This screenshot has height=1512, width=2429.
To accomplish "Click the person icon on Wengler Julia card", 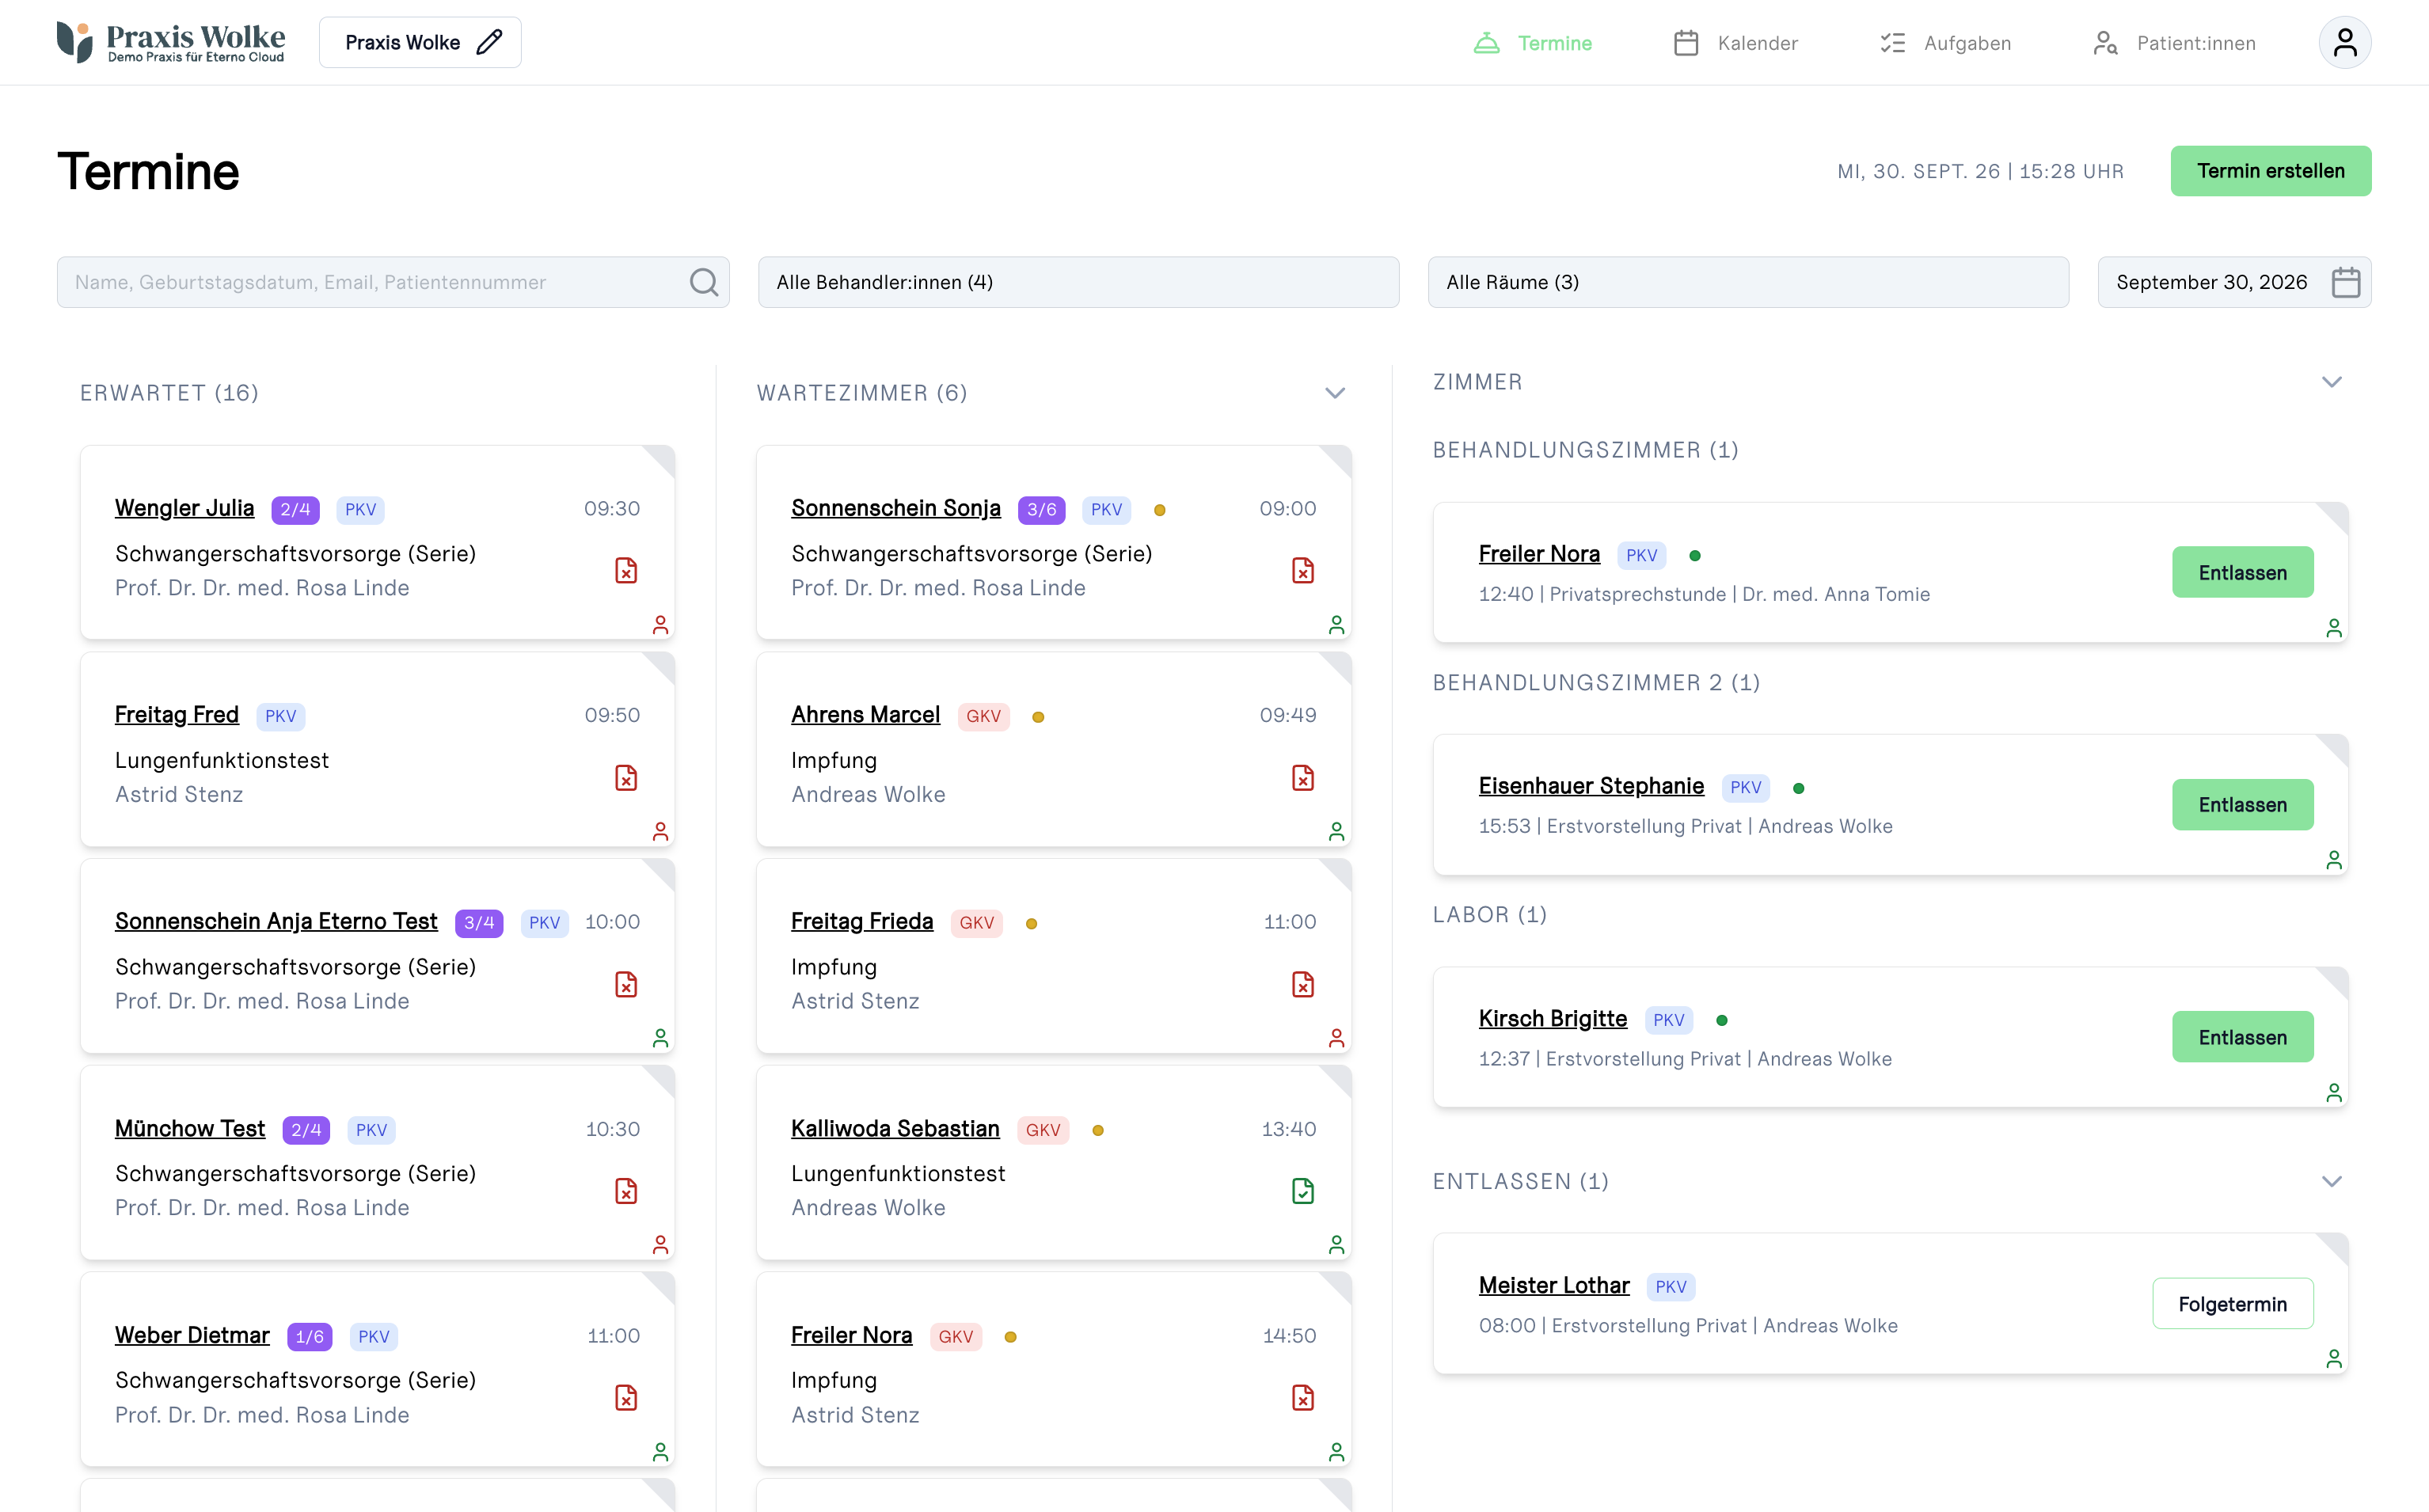I will [x=660, y=625].
